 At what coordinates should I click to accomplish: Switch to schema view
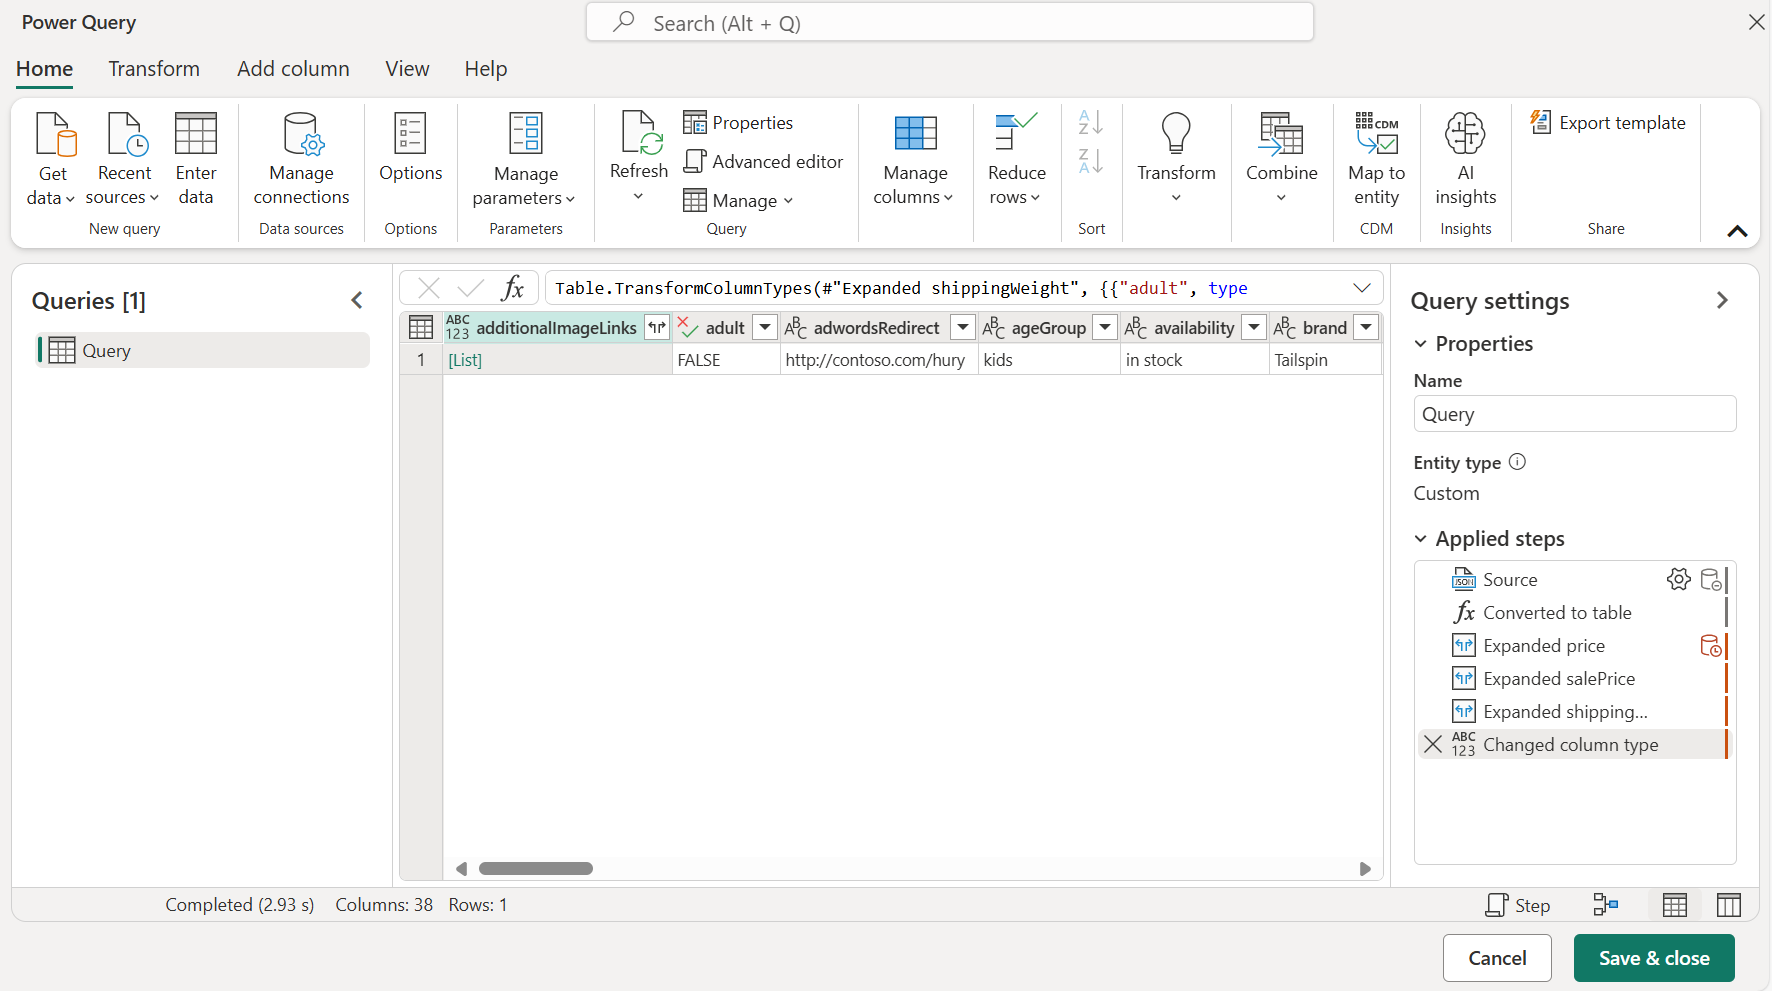(1729, 905)
